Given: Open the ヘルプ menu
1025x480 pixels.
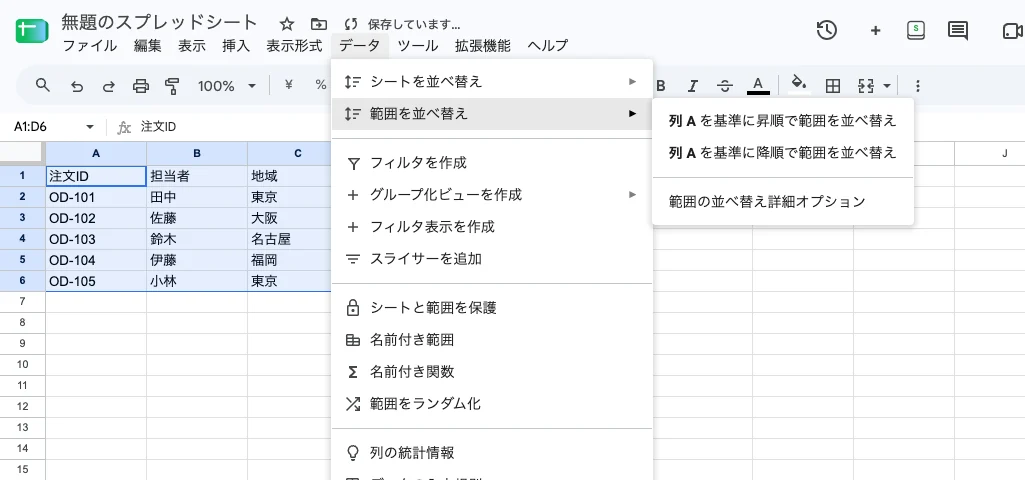Looking at the screenshot, I should (x=548, y=46).
